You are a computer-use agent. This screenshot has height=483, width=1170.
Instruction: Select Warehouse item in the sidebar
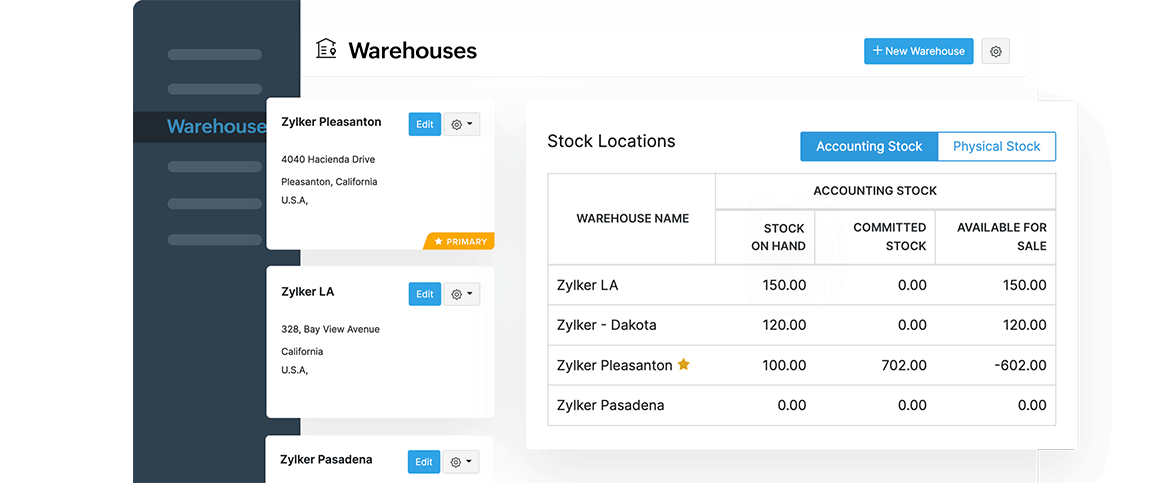pyautogui.click(x=216, y=127)
